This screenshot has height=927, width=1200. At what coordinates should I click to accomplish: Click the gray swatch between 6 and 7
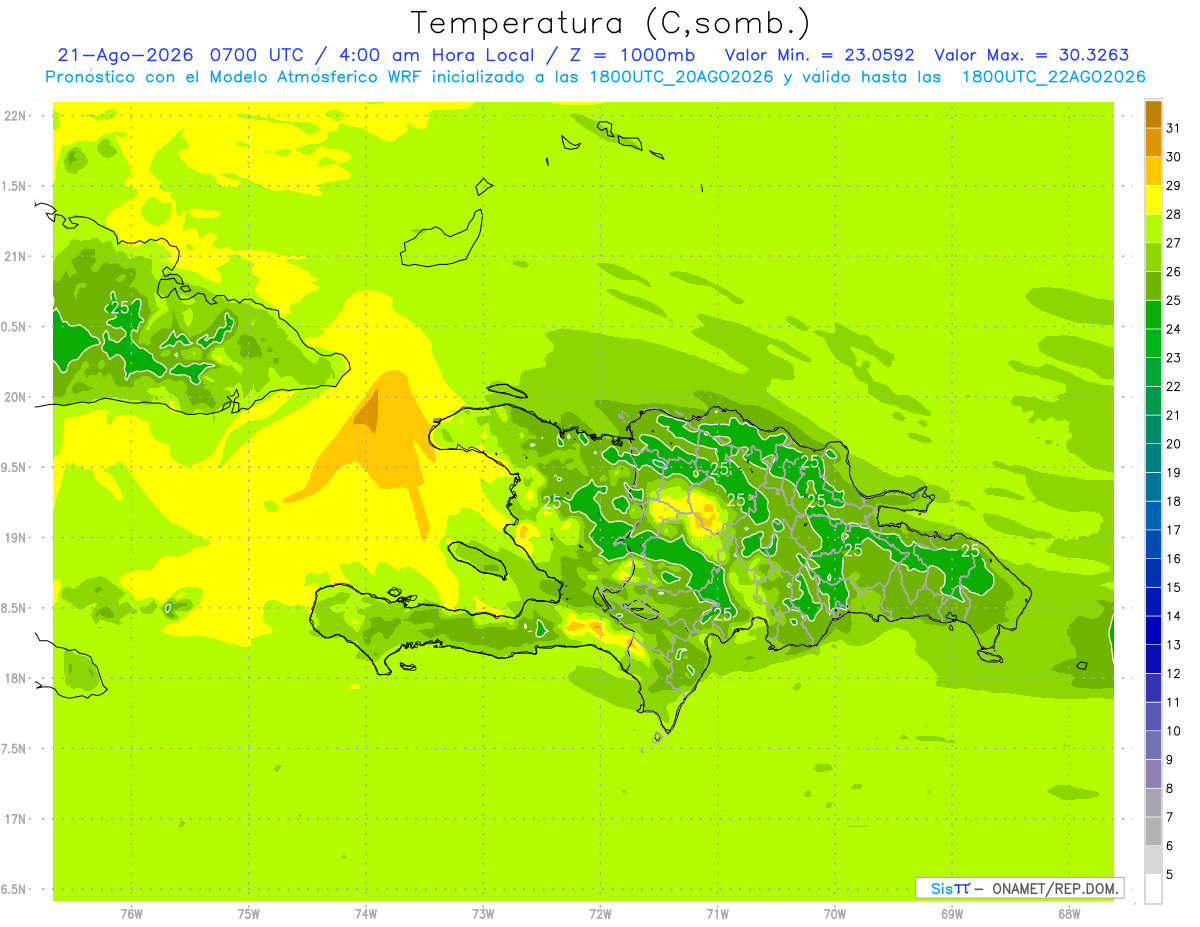point(1153,831)
